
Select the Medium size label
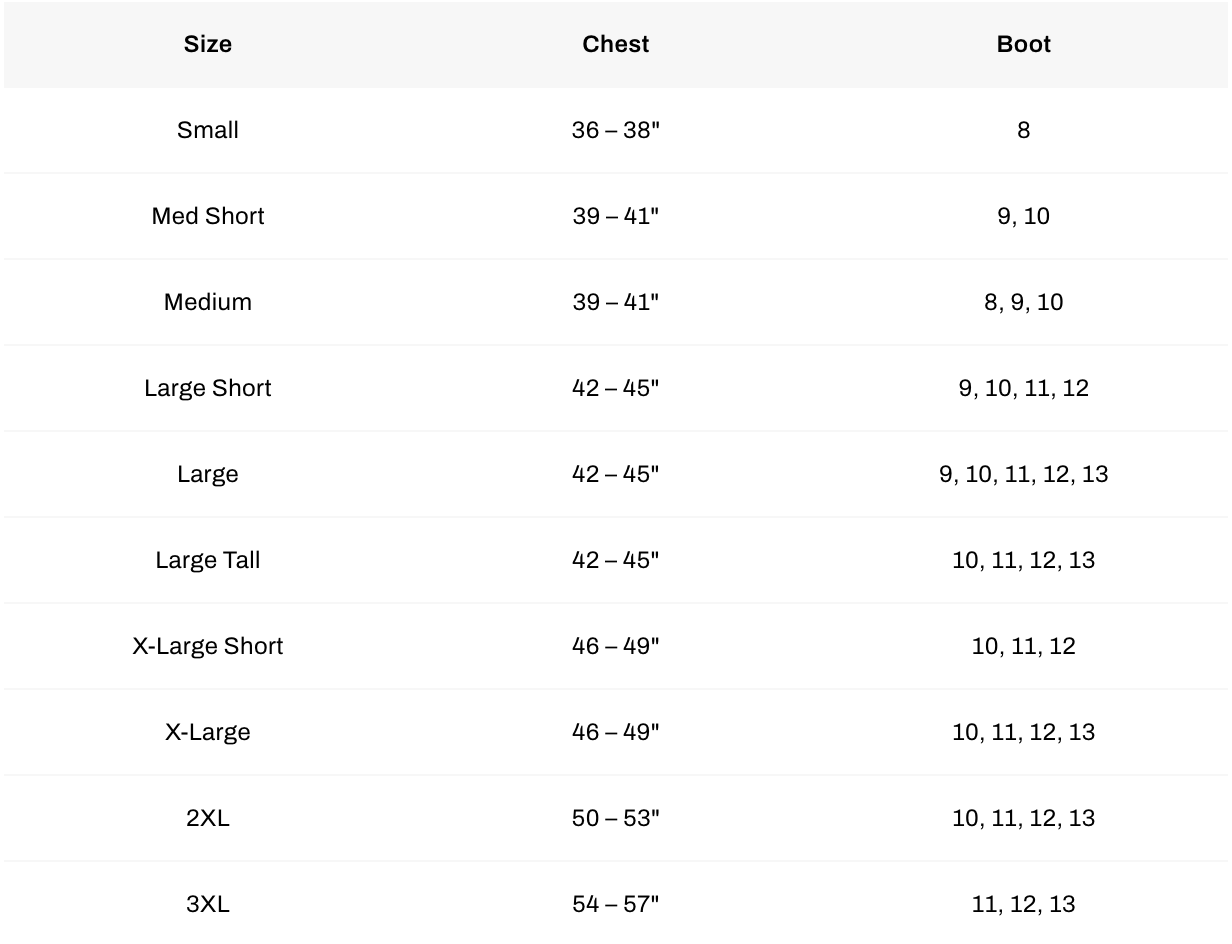pyautogui.click(x=208, y=302)
